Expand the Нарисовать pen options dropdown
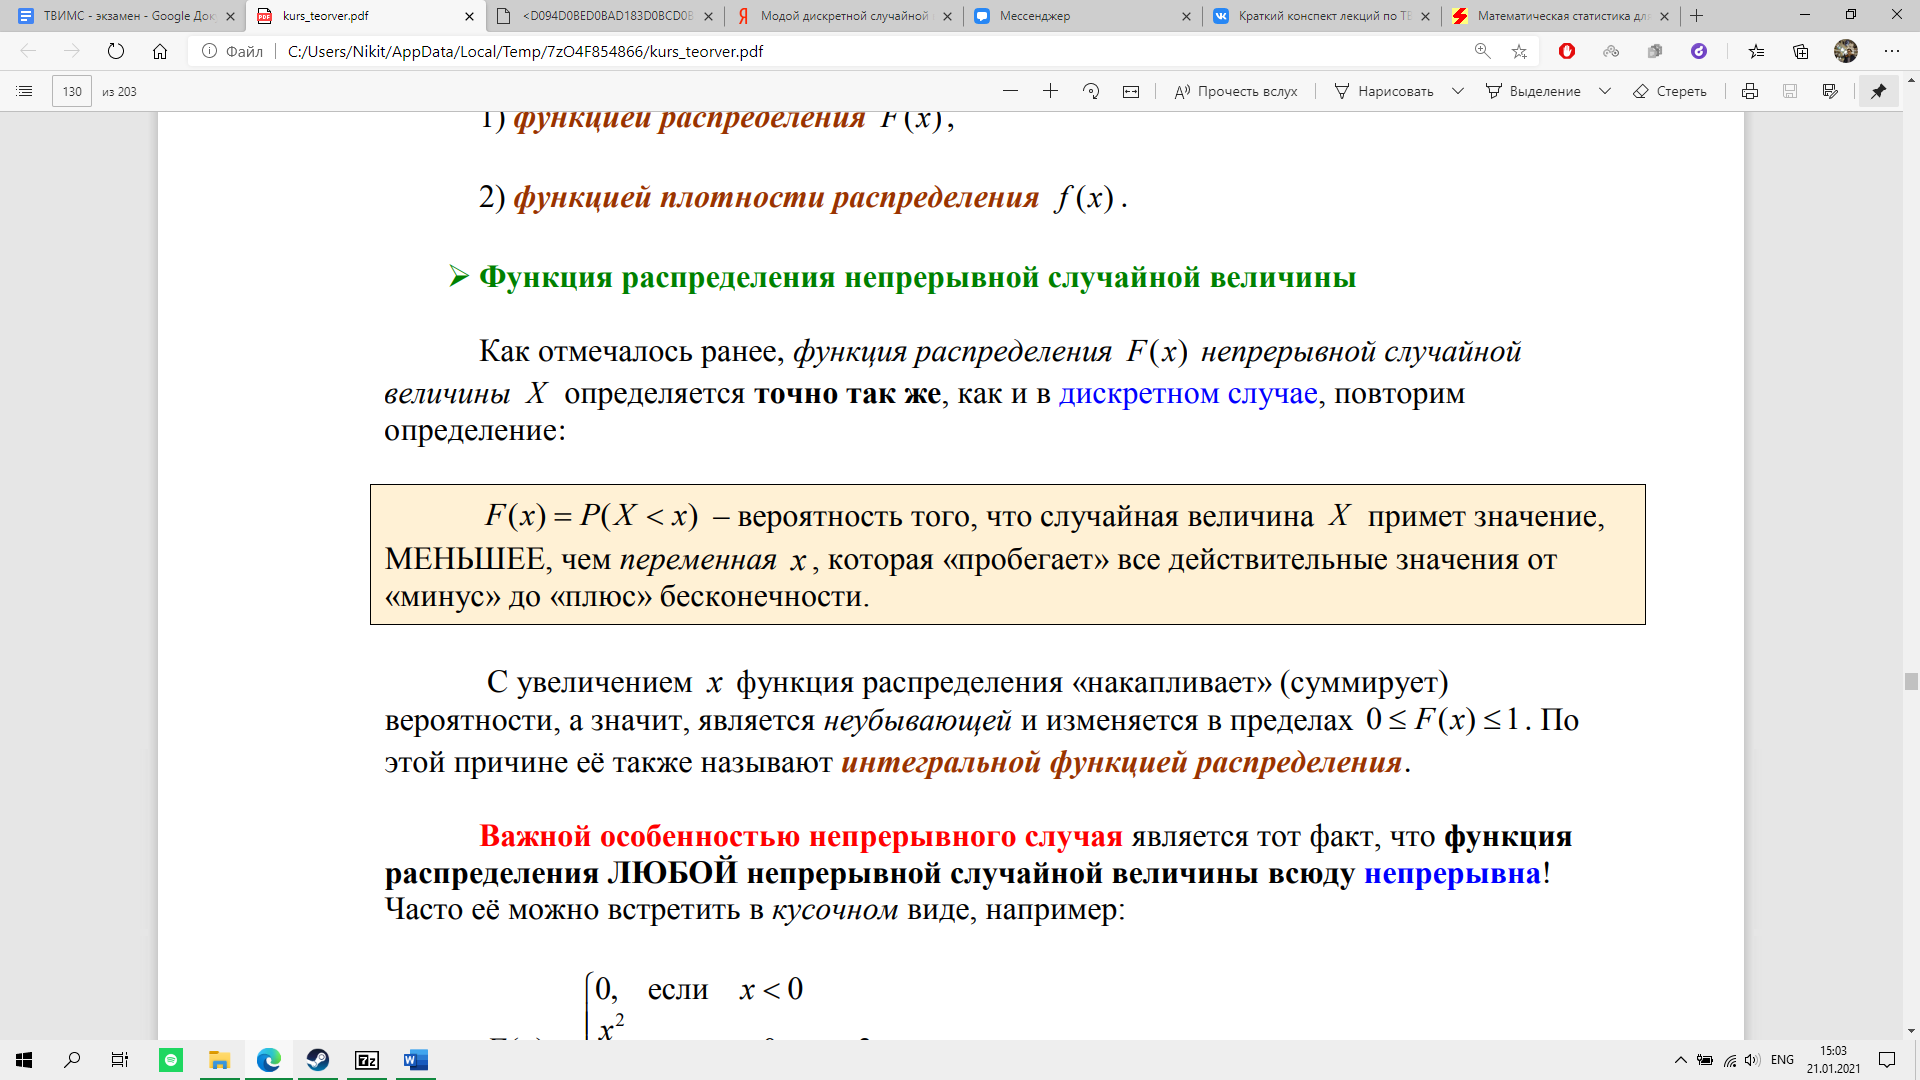Viewport: 1920px width, 1080px height. click(1458, 91)
